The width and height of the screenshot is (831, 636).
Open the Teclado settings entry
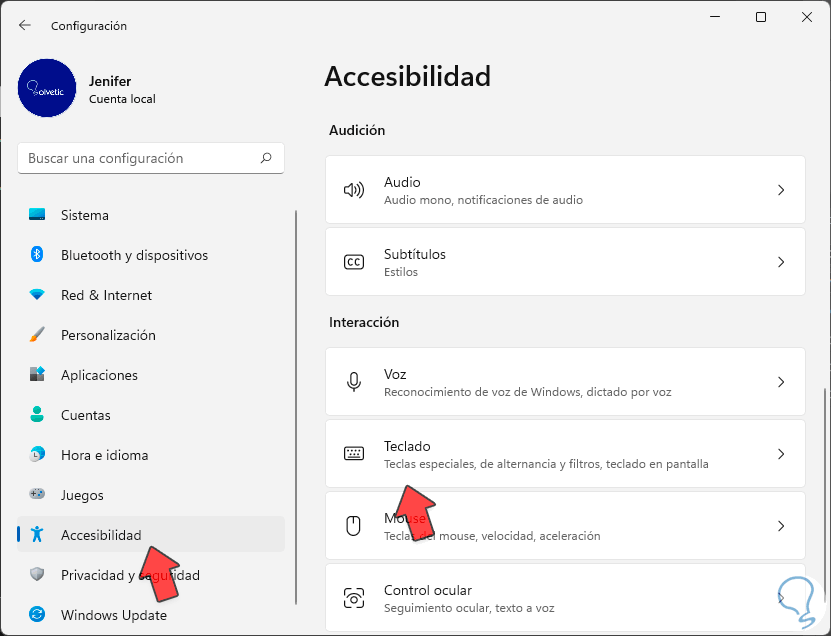coord(565,454)
